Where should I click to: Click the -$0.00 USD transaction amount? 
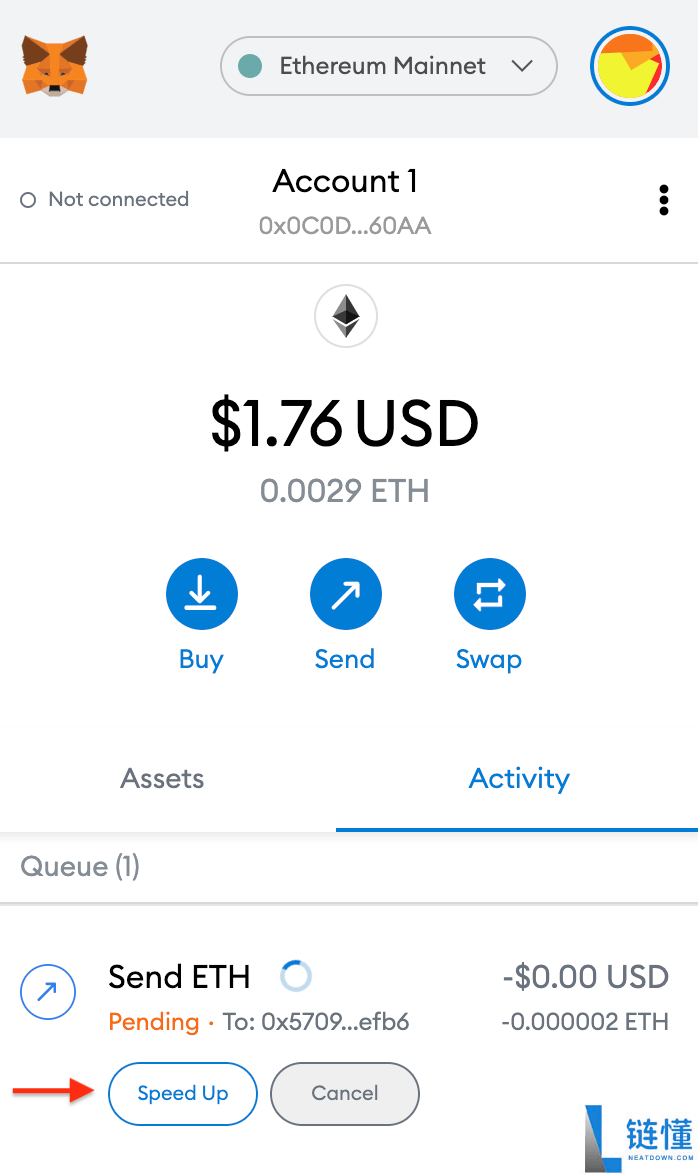[585, 976]
